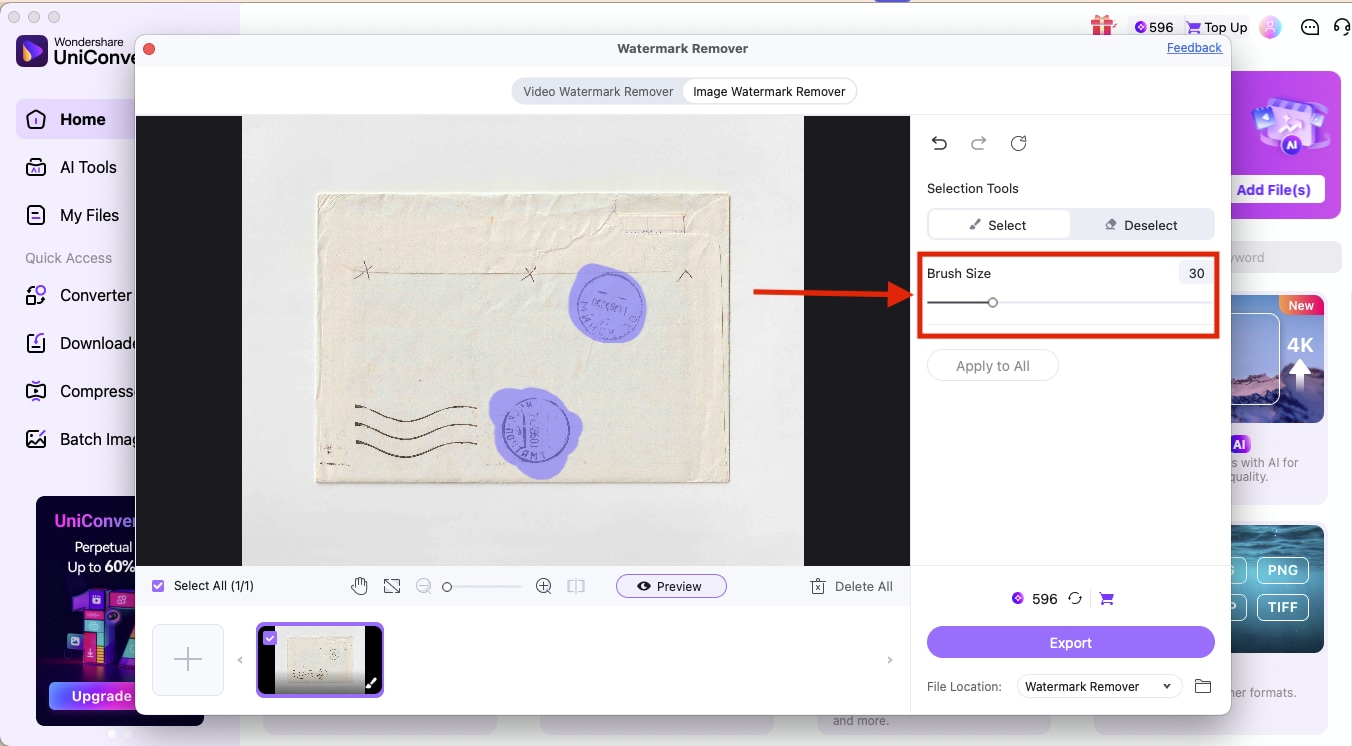Viewport: 1352px width, 746px height.
Task: Click the cart icon beside the credits count
Action: pos(1106,597)
